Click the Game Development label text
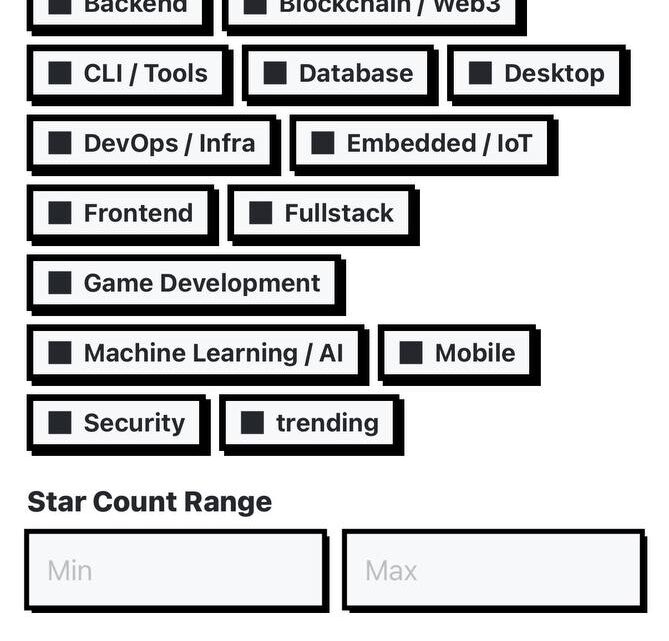669x641 pixels. click(x=202, y=283)
